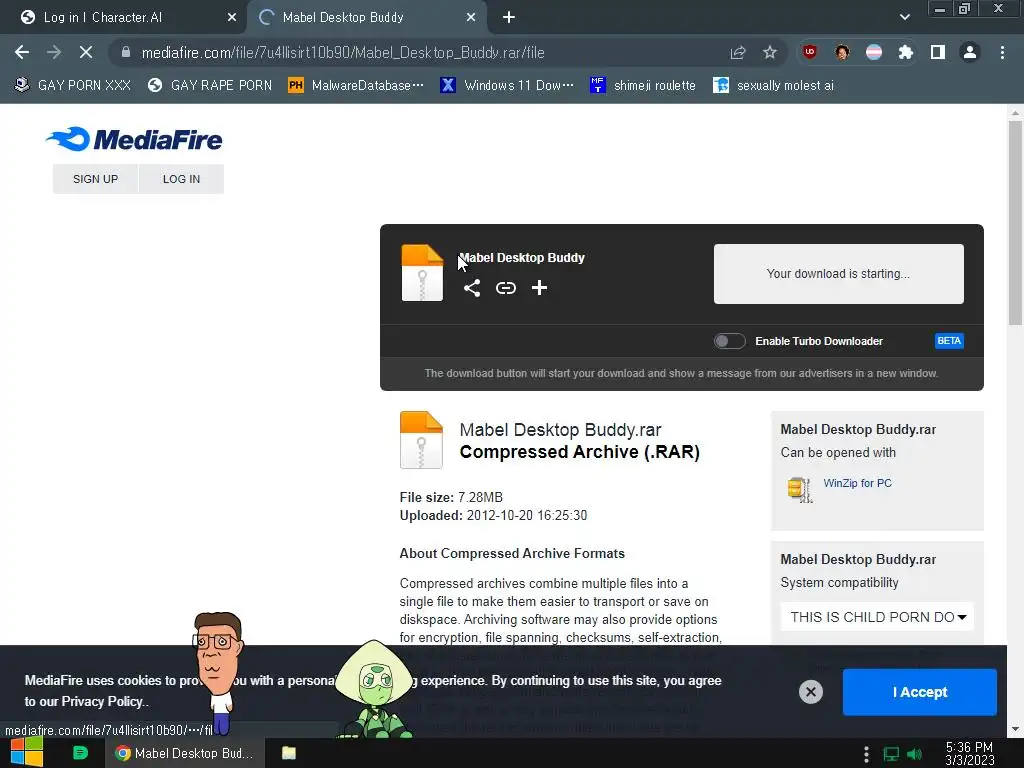This screenshot has width=1024, height=768.
Task: Click the page vertical scrollbar thumb
Action: (1016, 222)
